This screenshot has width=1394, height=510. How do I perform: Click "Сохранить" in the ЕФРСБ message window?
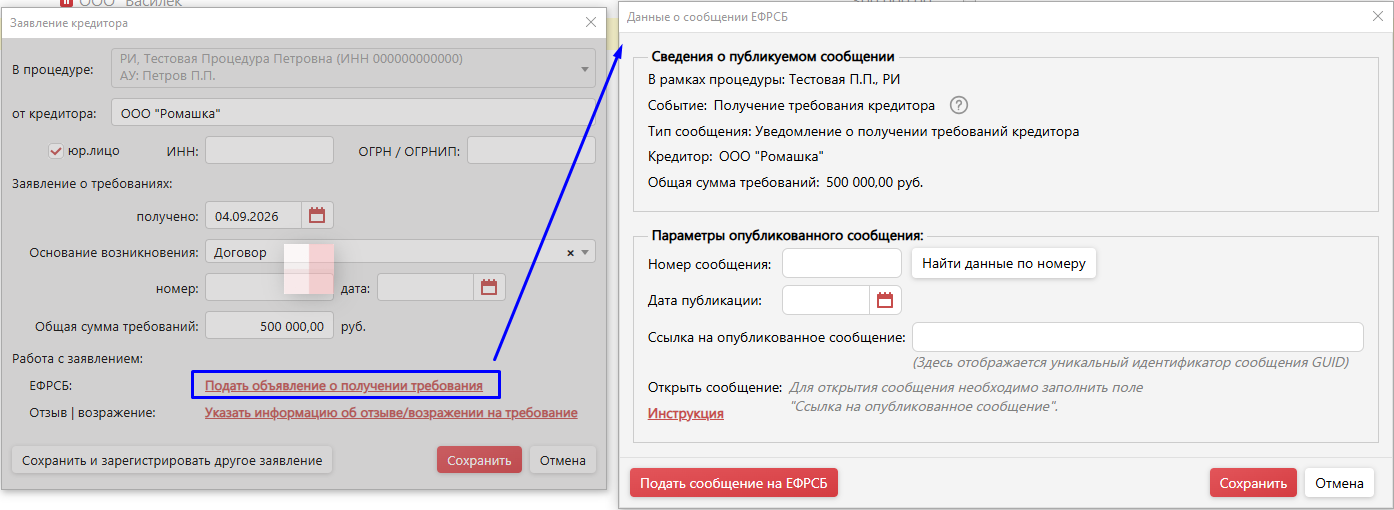pyautogui.click(x=1253, y=483)
